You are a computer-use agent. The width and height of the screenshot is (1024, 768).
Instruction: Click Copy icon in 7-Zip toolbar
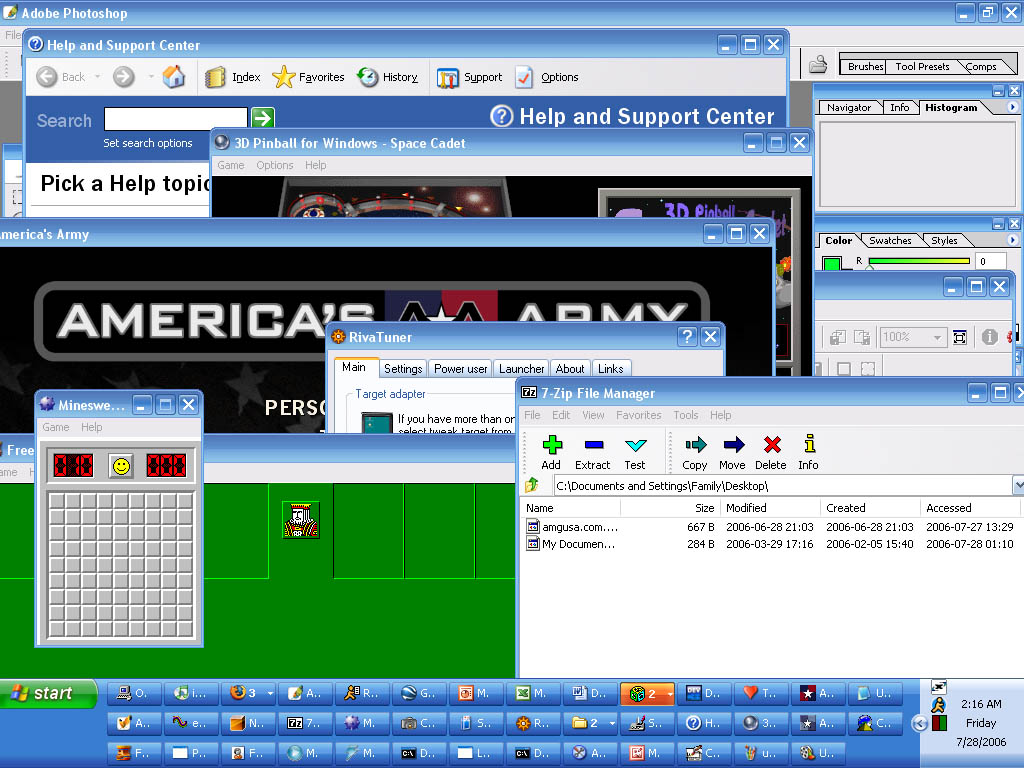tap(695, 453)
